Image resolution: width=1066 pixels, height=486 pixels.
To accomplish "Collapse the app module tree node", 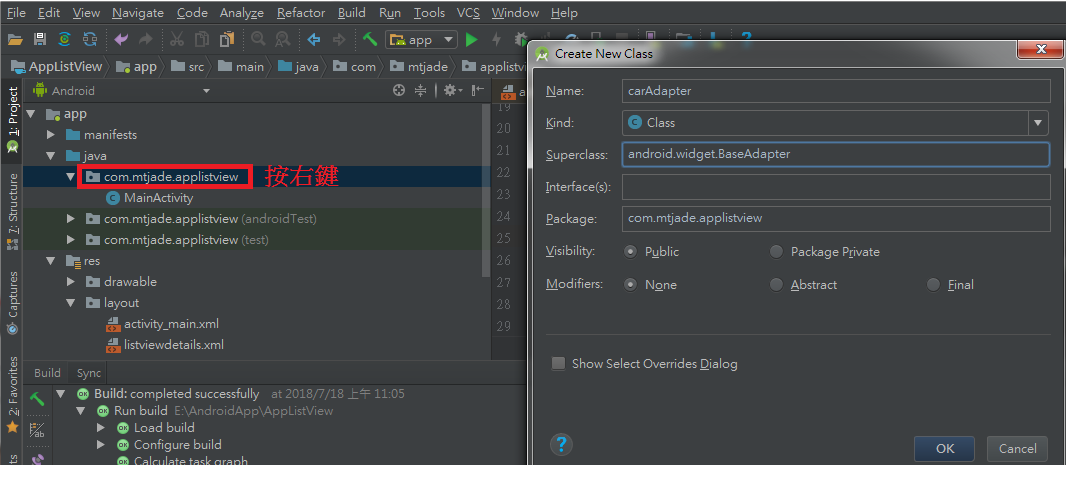I will (x=31, y=114).
